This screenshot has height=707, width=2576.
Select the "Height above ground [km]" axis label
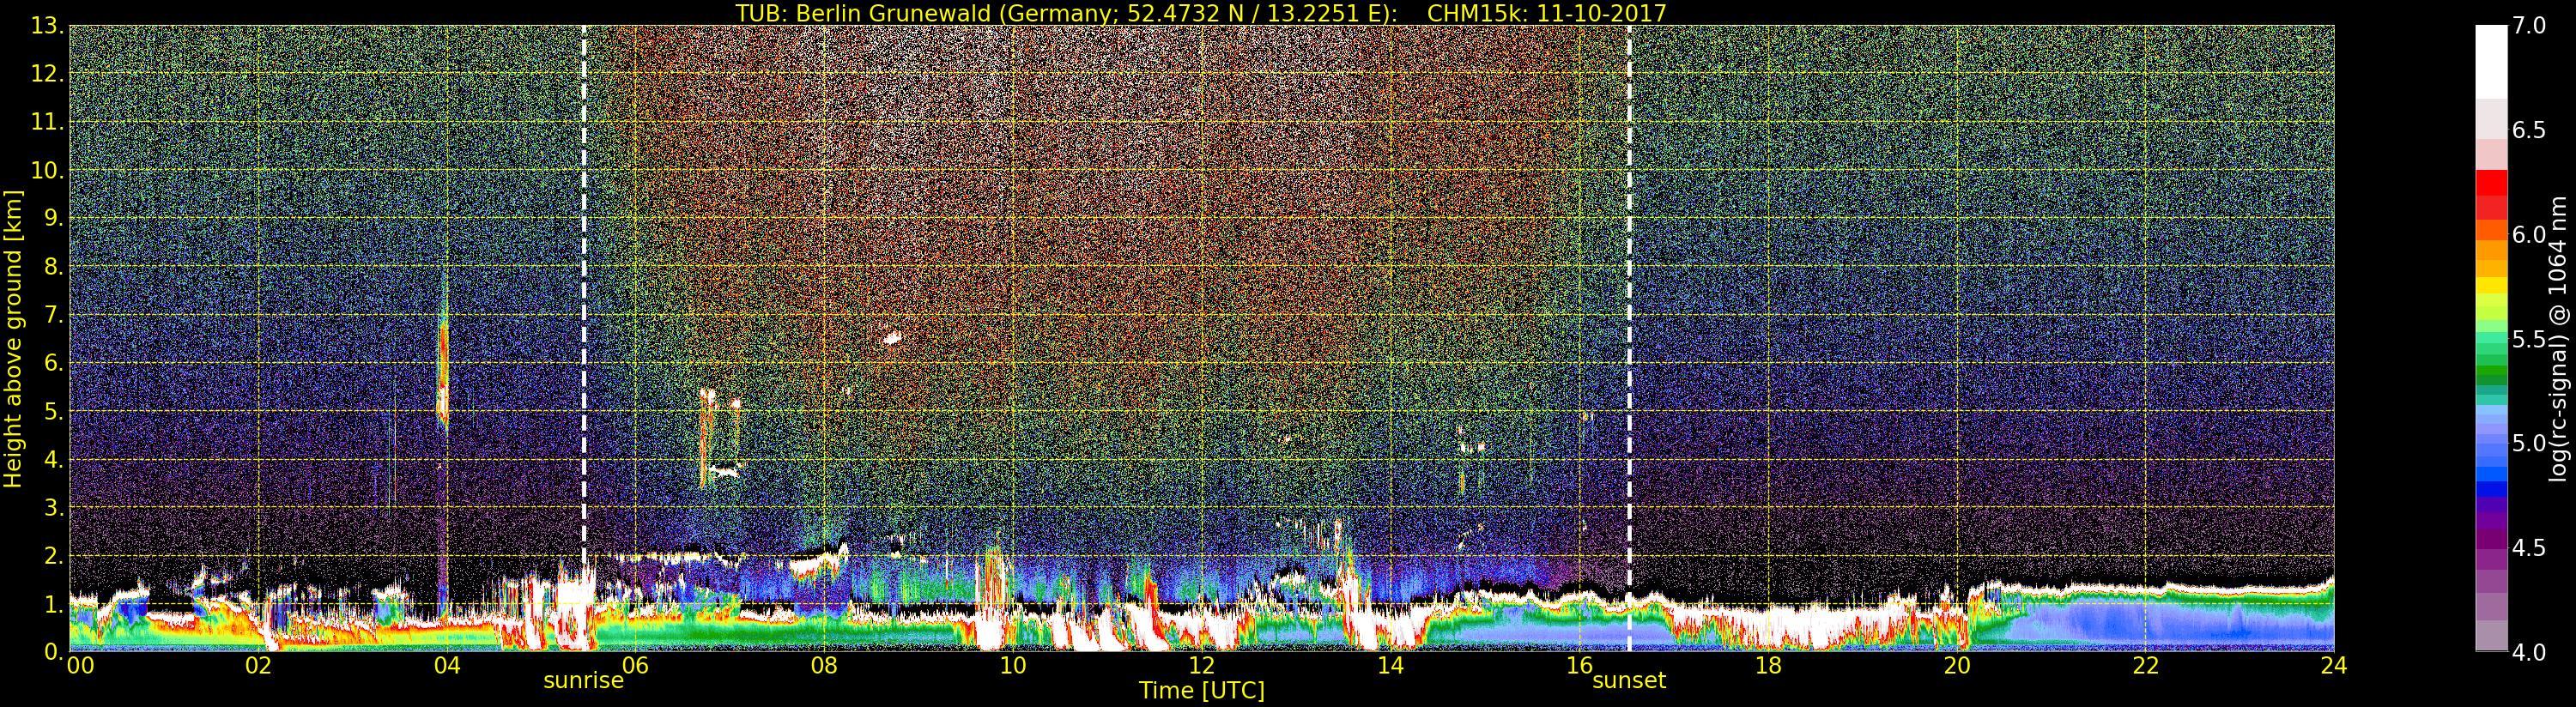tap(13, 338)
